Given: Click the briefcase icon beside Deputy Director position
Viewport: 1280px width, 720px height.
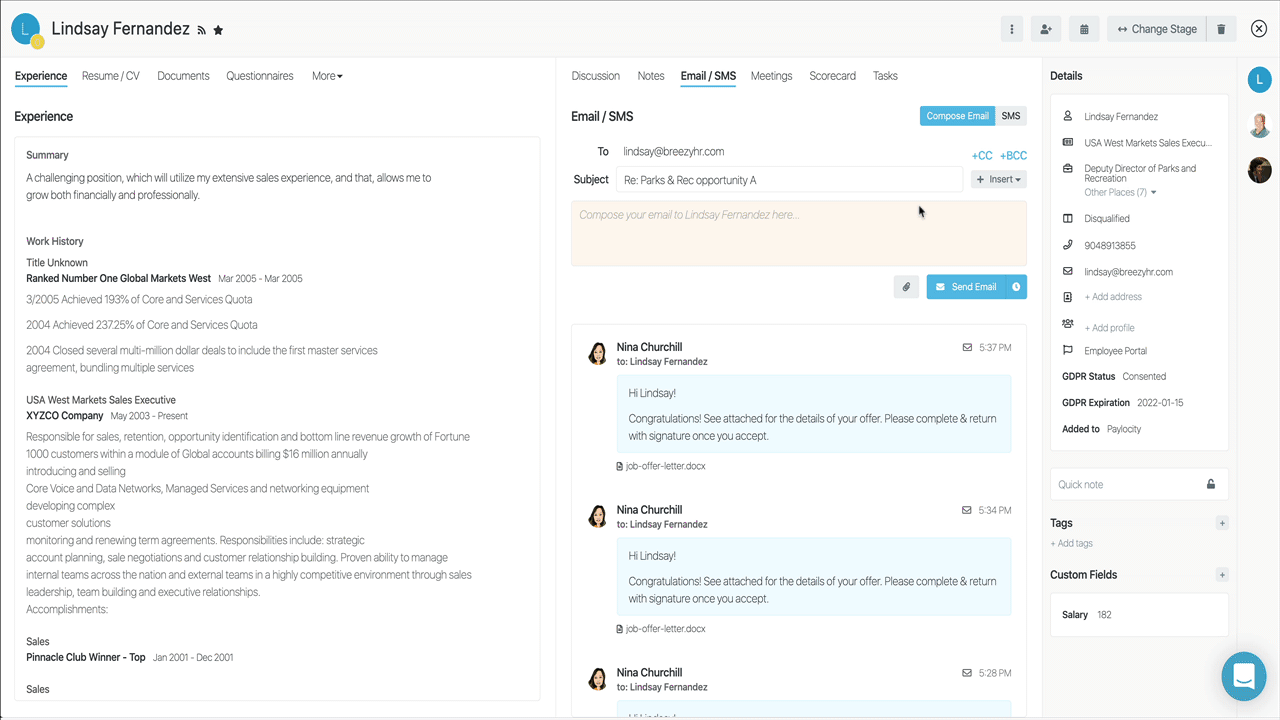Looking at the screenshot, I should point(1068,169).
